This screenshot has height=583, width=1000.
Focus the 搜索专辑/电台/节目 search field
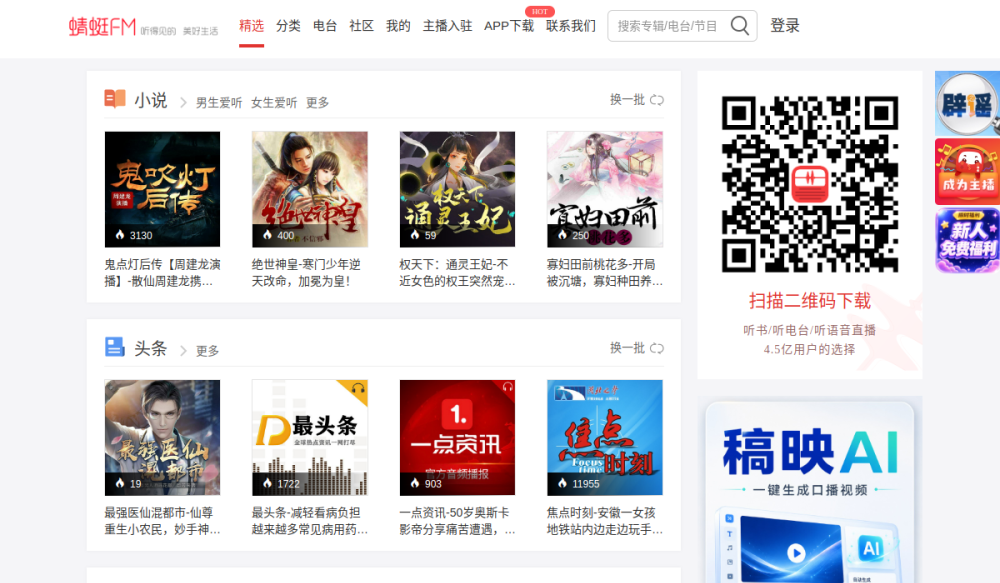[667, 26]
